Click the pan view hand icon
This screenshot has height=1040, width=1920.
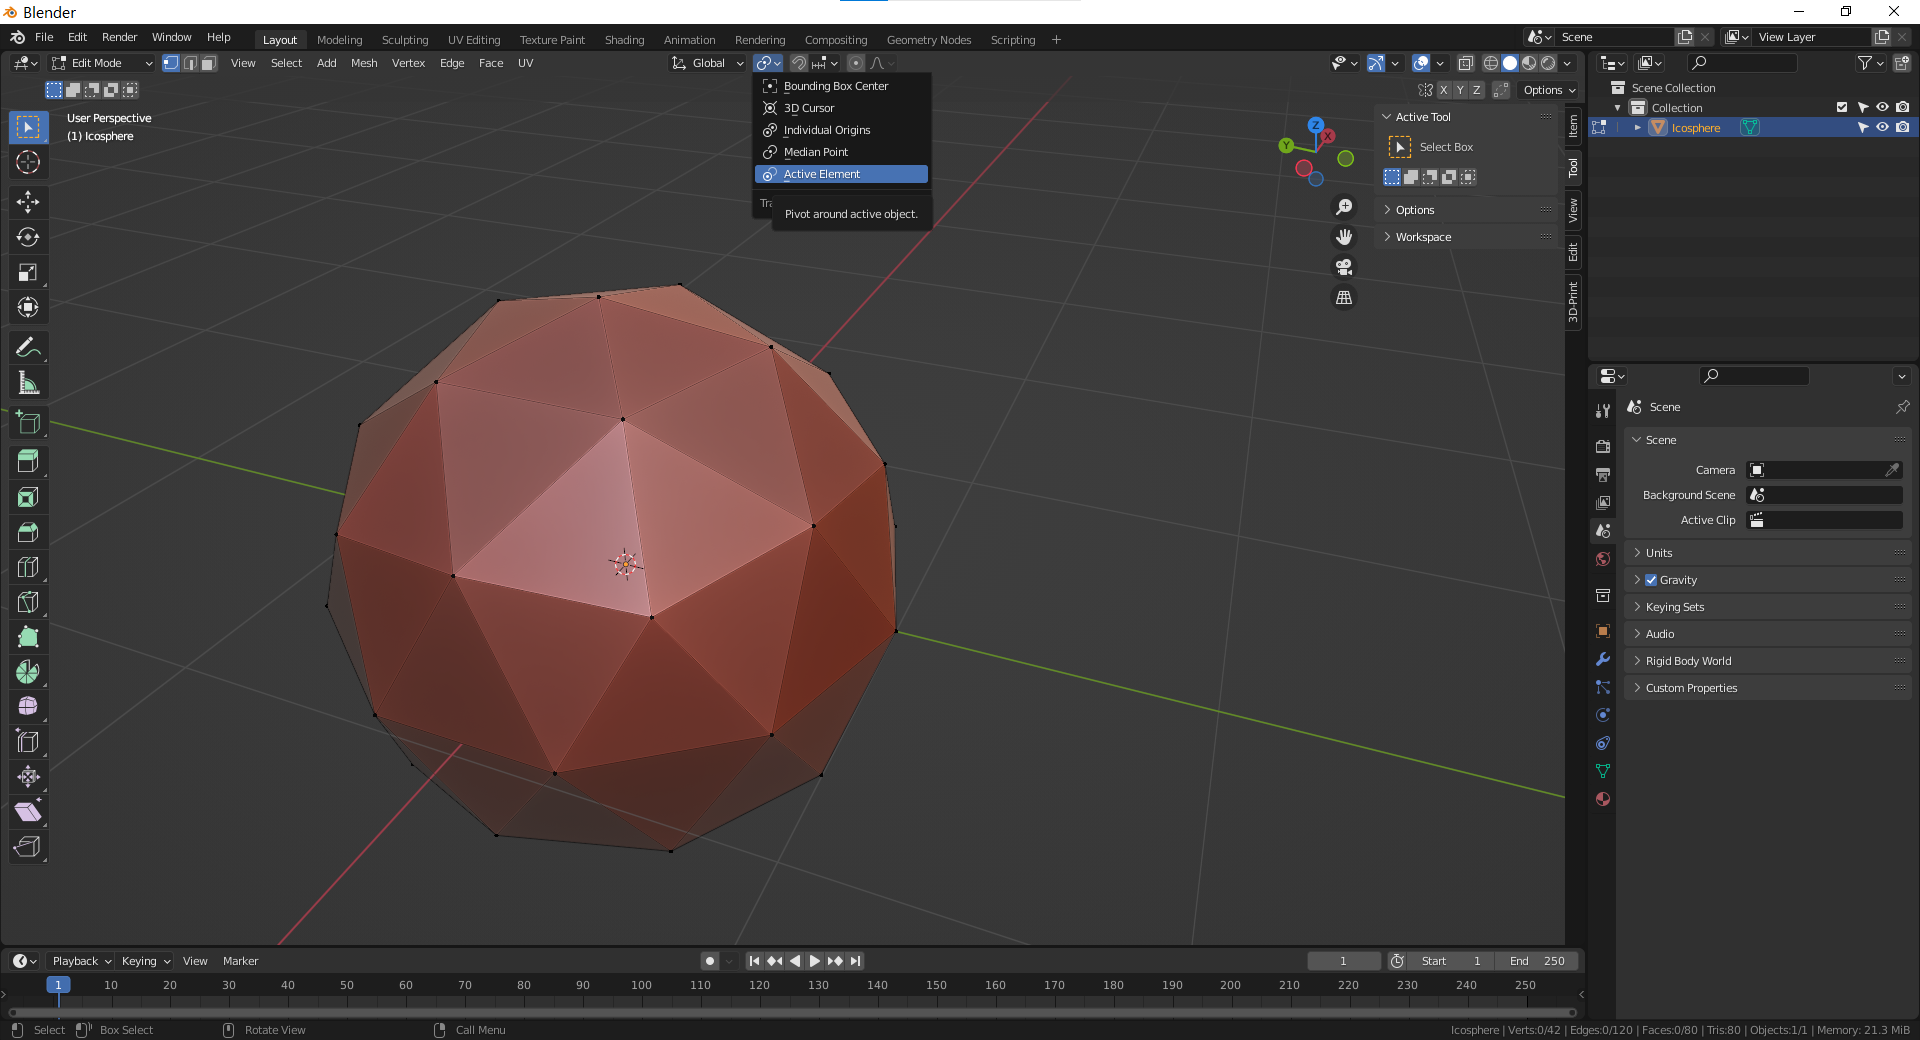(x=1344, y=237)
